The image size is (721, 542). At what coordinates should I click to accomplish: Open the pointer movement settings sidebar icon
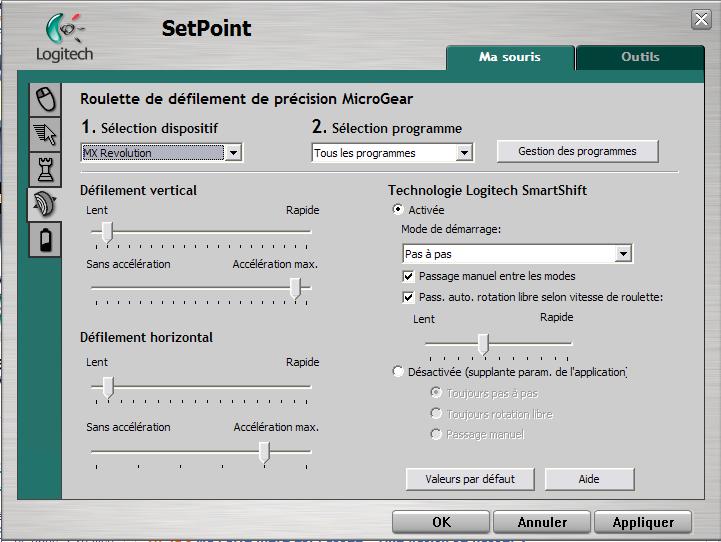pyautogui.click(x=45, y=134)
